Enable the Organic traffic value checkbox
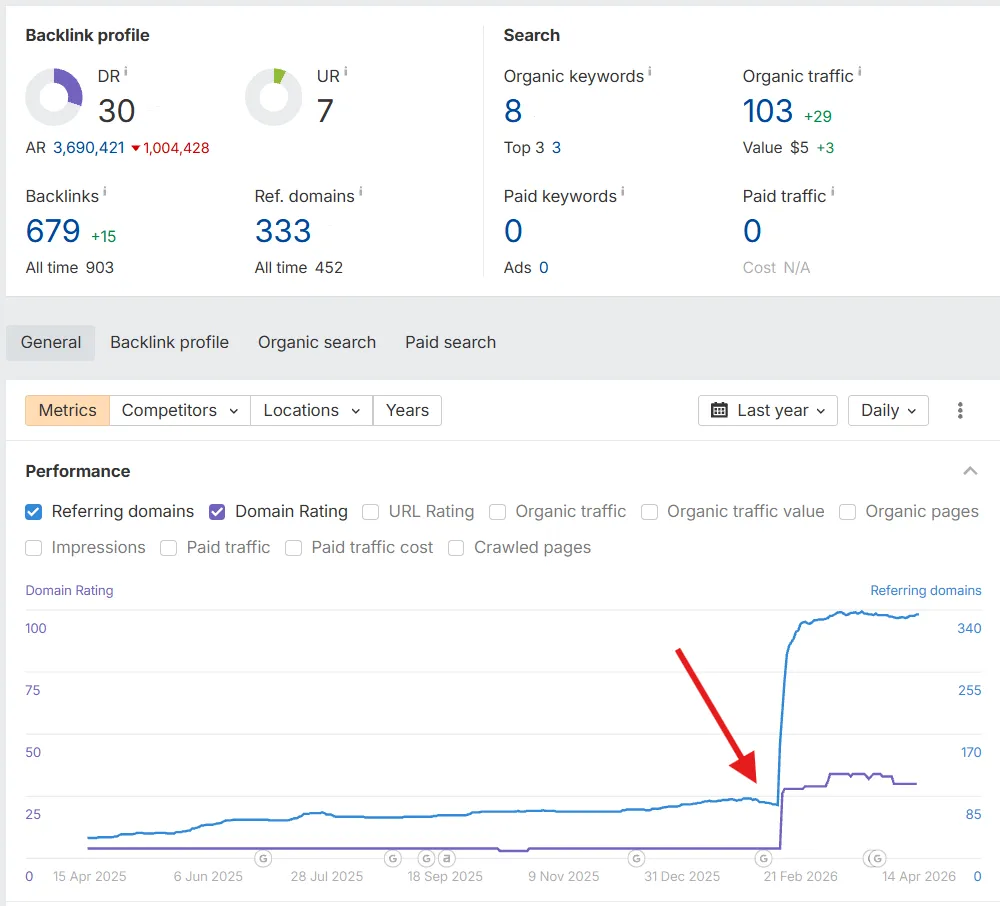1000x906 pixels. click(x=650, y=512)
